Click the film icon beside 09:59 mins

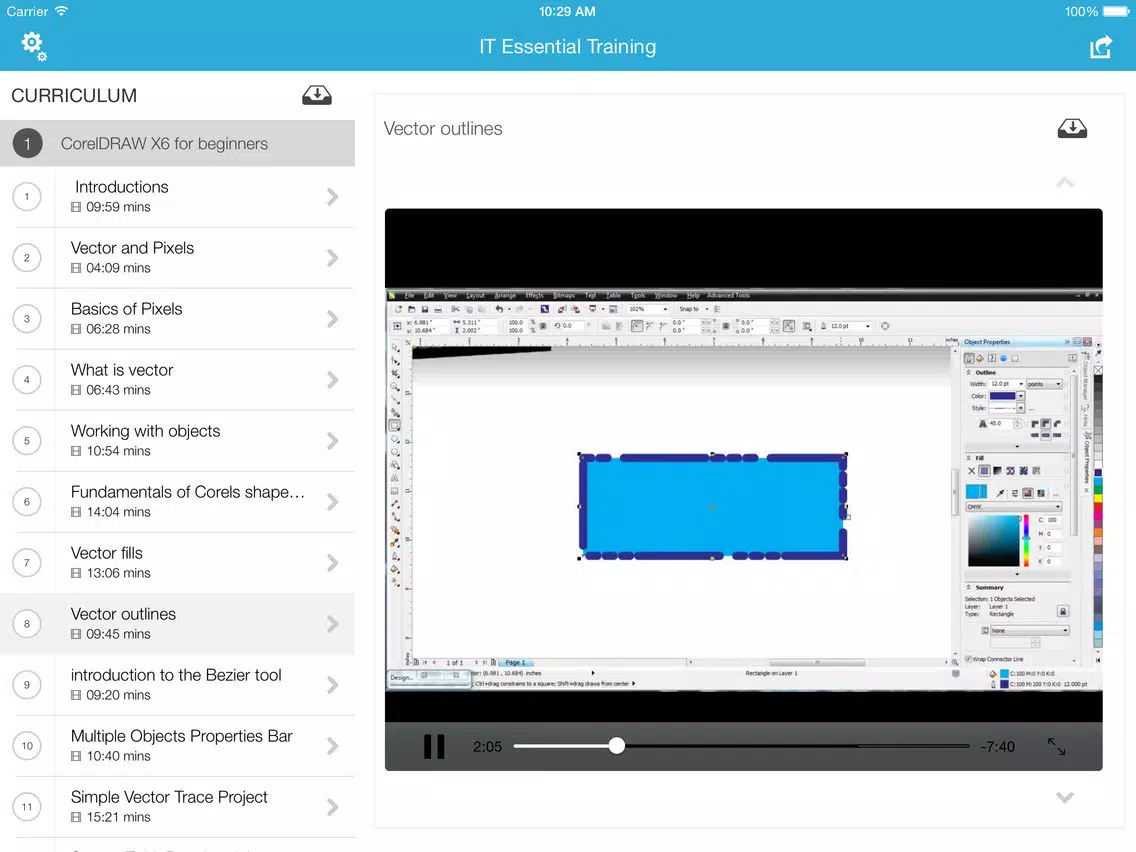tap(76, 207)
